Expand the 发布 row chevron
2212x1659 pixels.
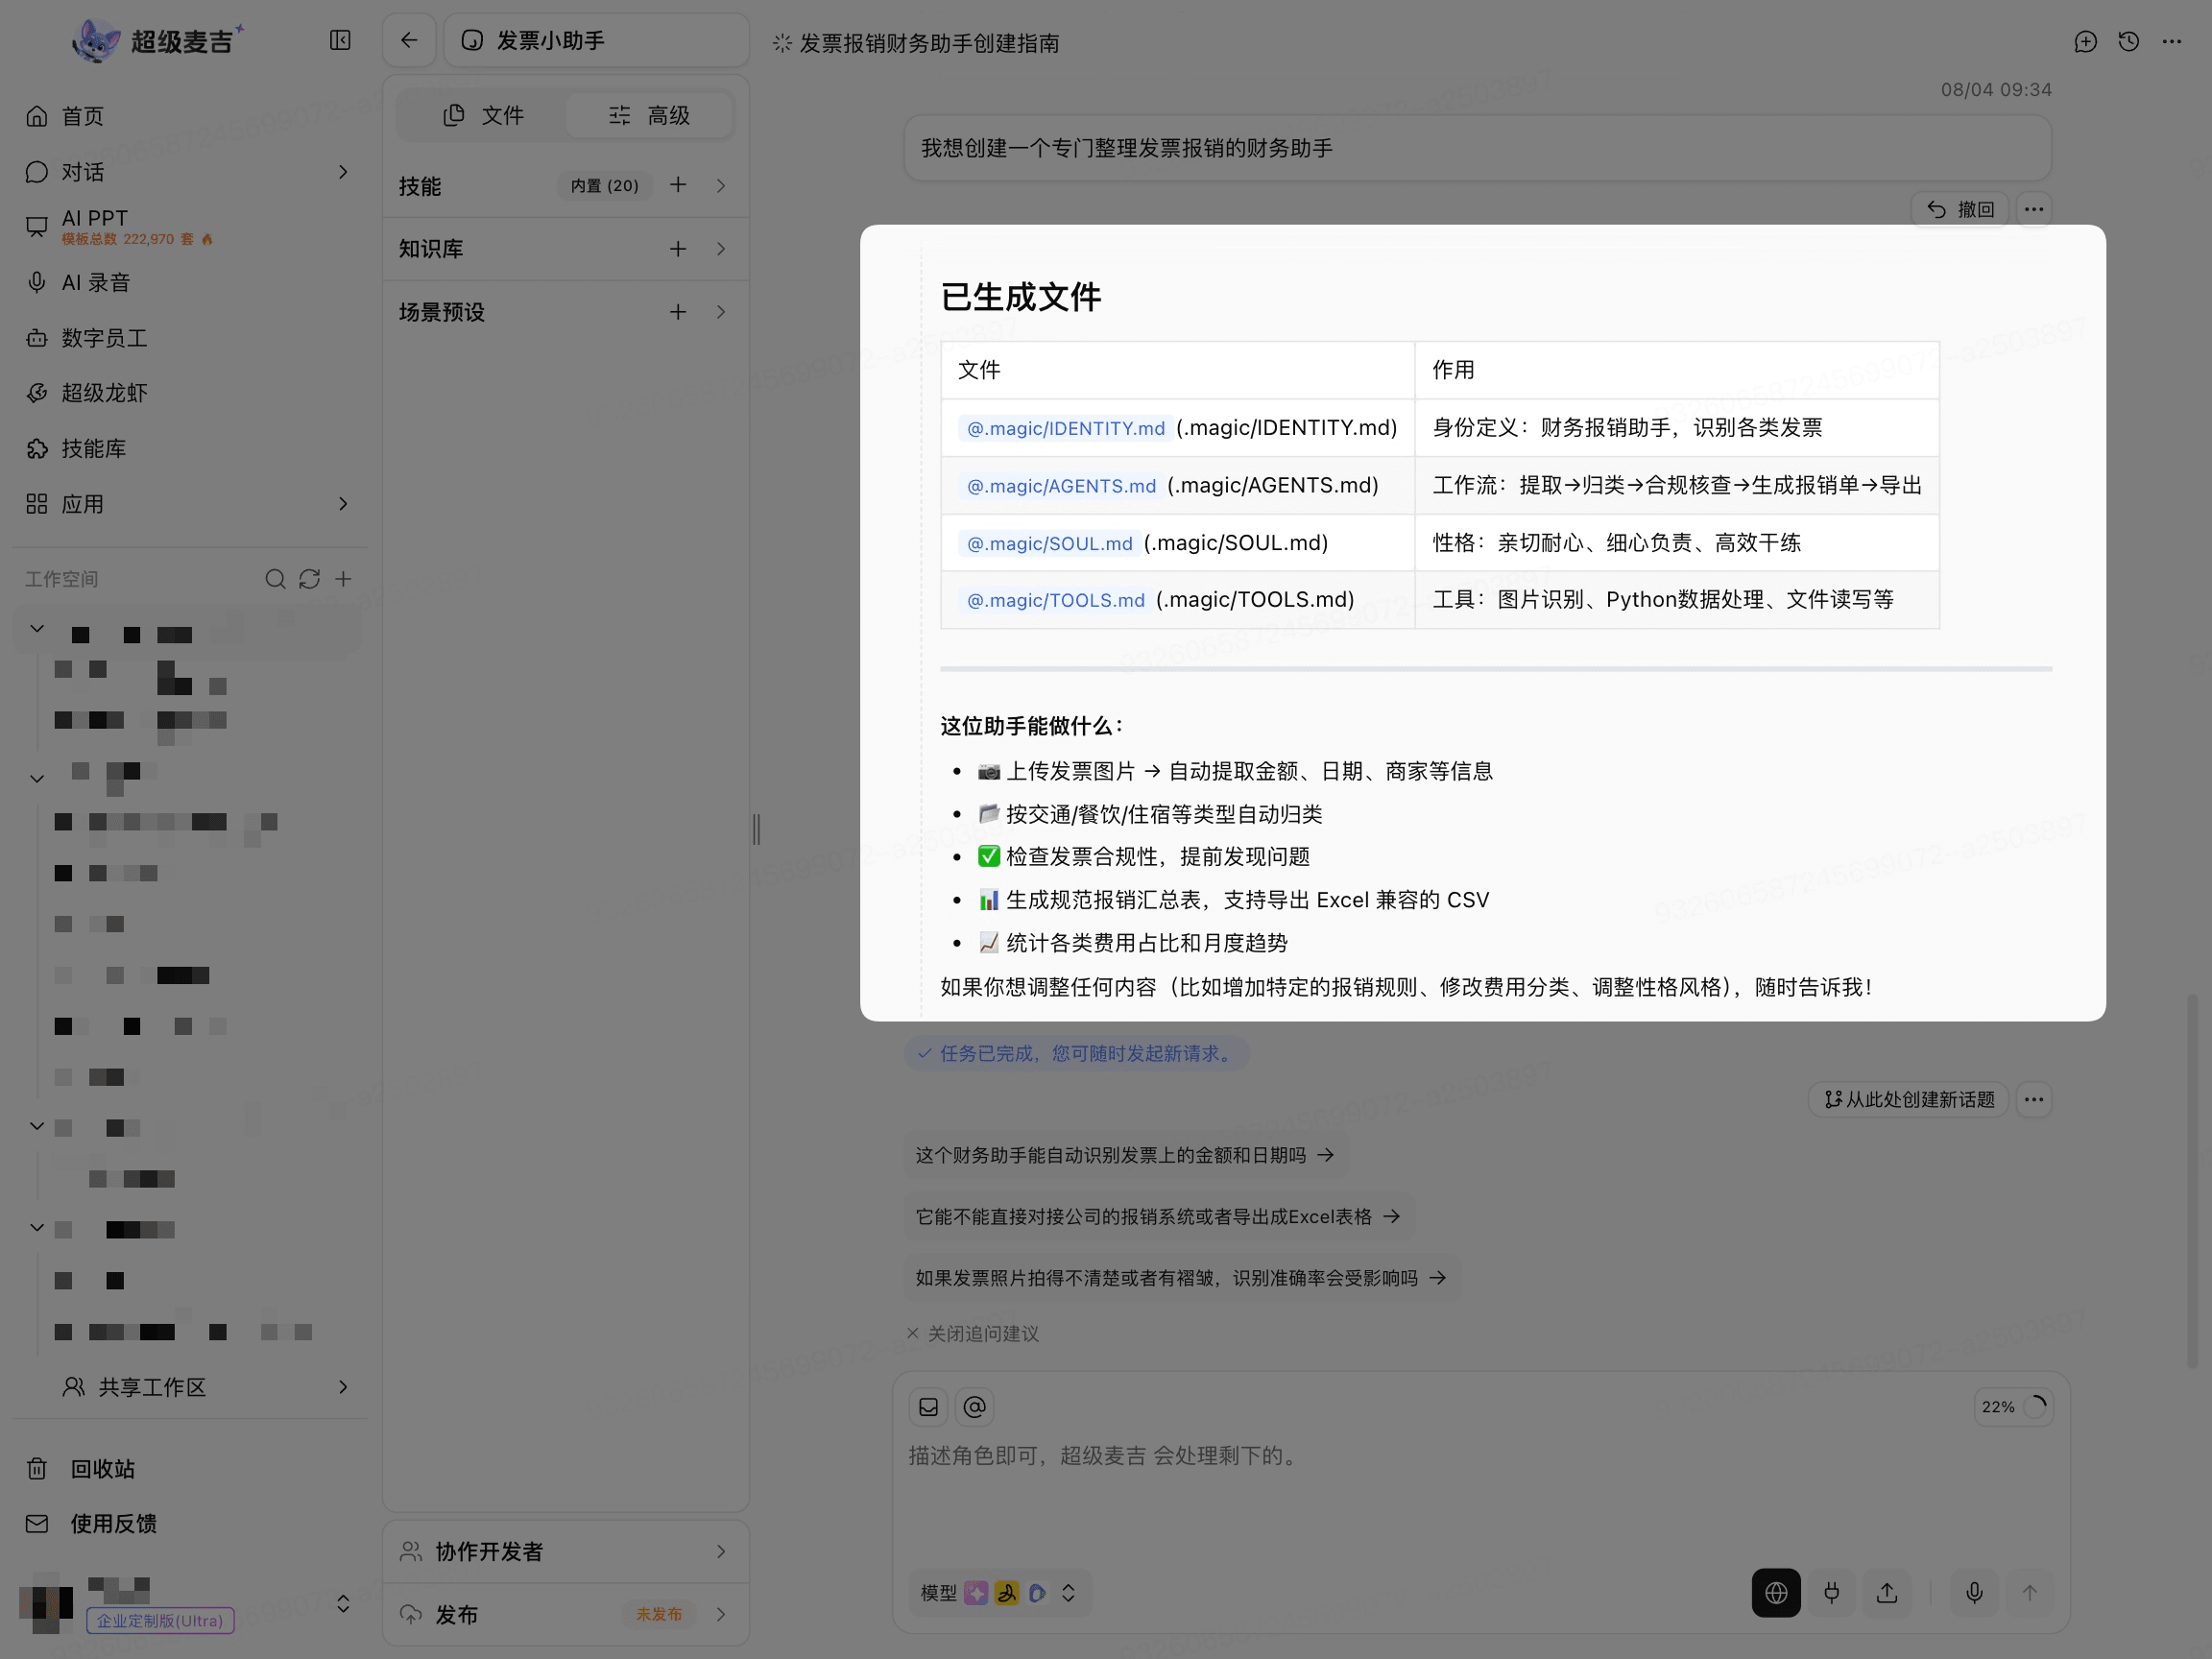coord(721,1614)
